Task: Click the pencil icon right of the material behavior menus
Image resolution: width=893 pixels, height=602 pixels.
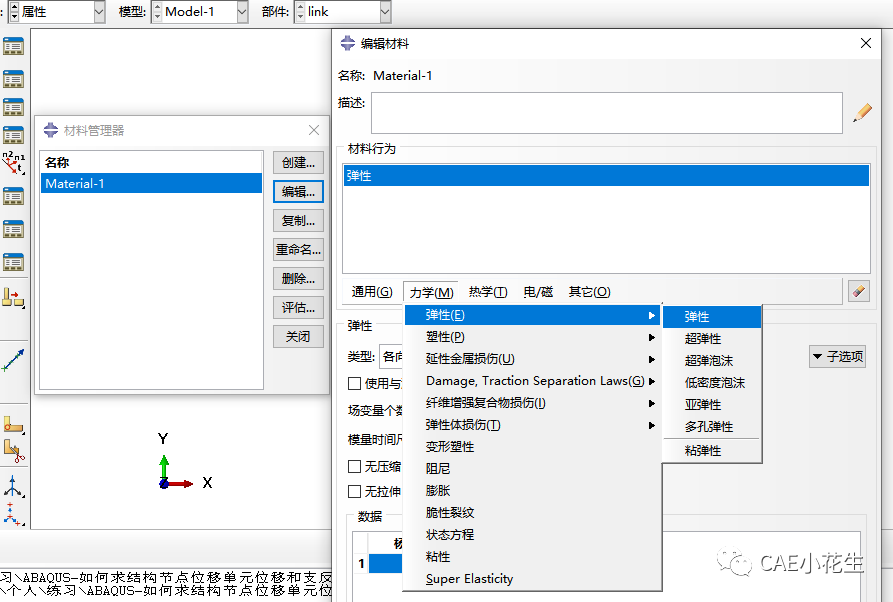Action: 858,291
